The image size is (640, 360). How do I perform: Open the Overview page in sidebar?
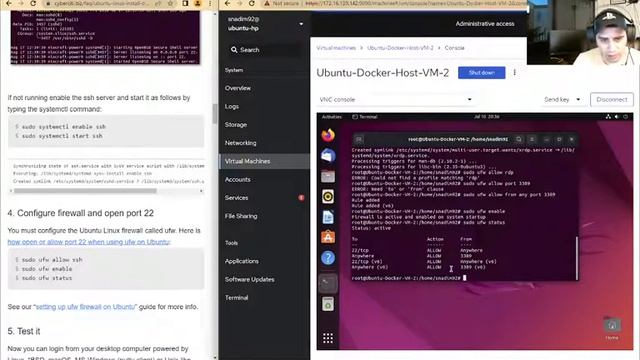[x=238, y=88]
